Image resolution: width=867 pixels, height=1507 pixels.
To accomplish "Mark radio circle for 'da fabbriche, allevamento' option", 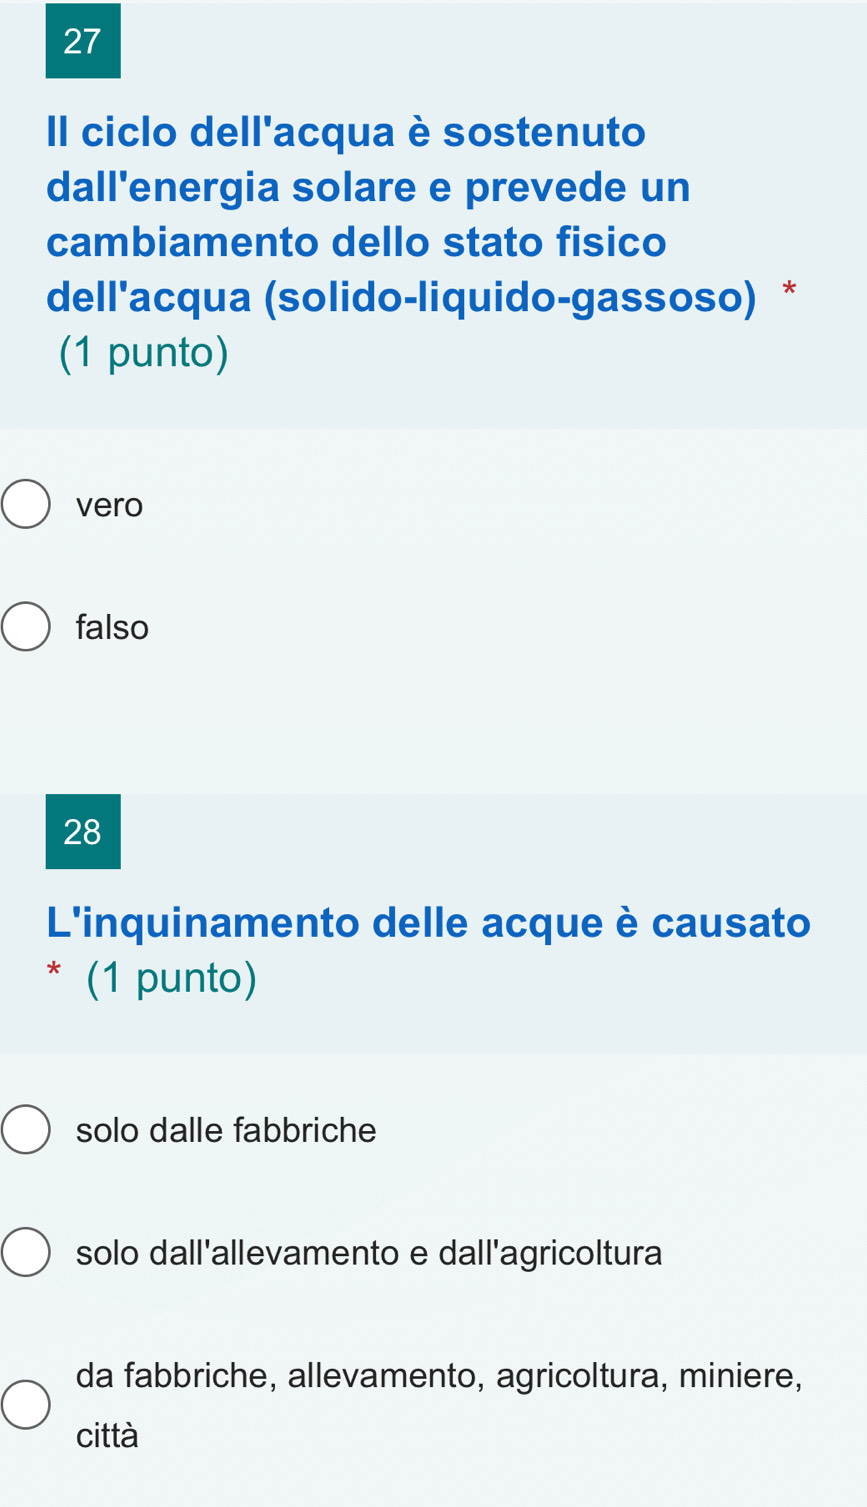I will (x=25, y=1404).
